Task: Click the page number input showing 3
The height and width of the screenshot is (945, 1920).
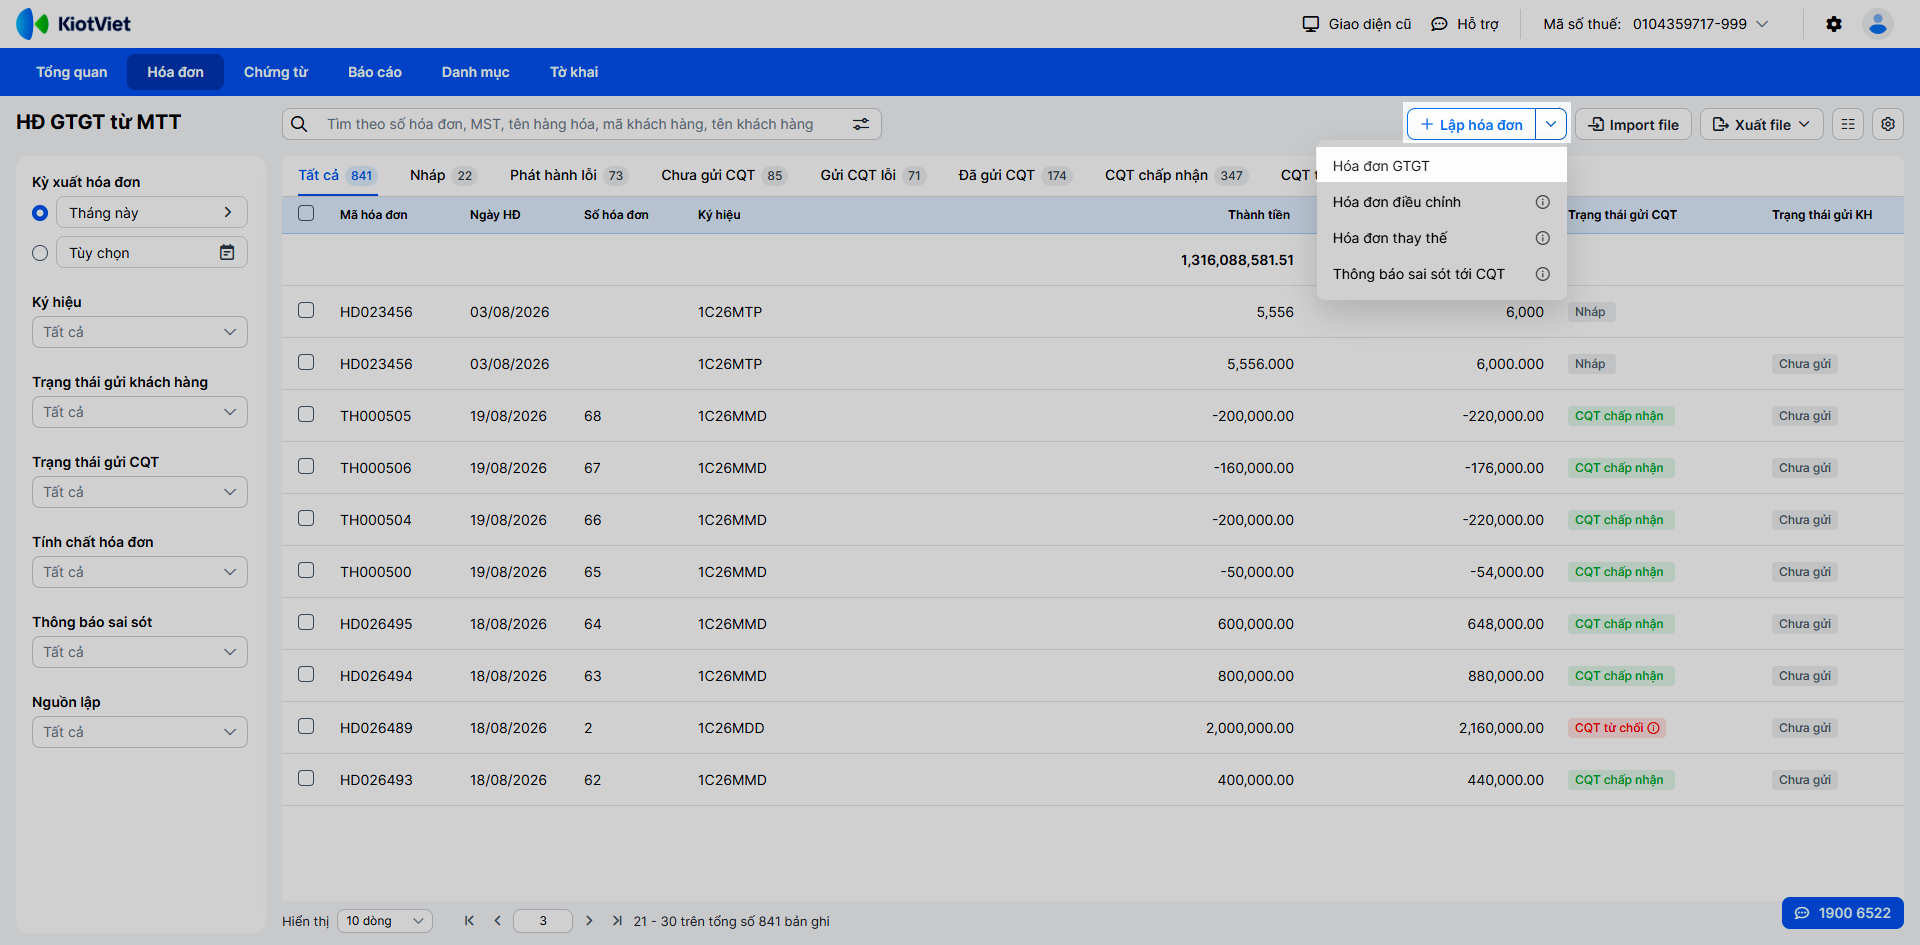Action: (543, 921)
